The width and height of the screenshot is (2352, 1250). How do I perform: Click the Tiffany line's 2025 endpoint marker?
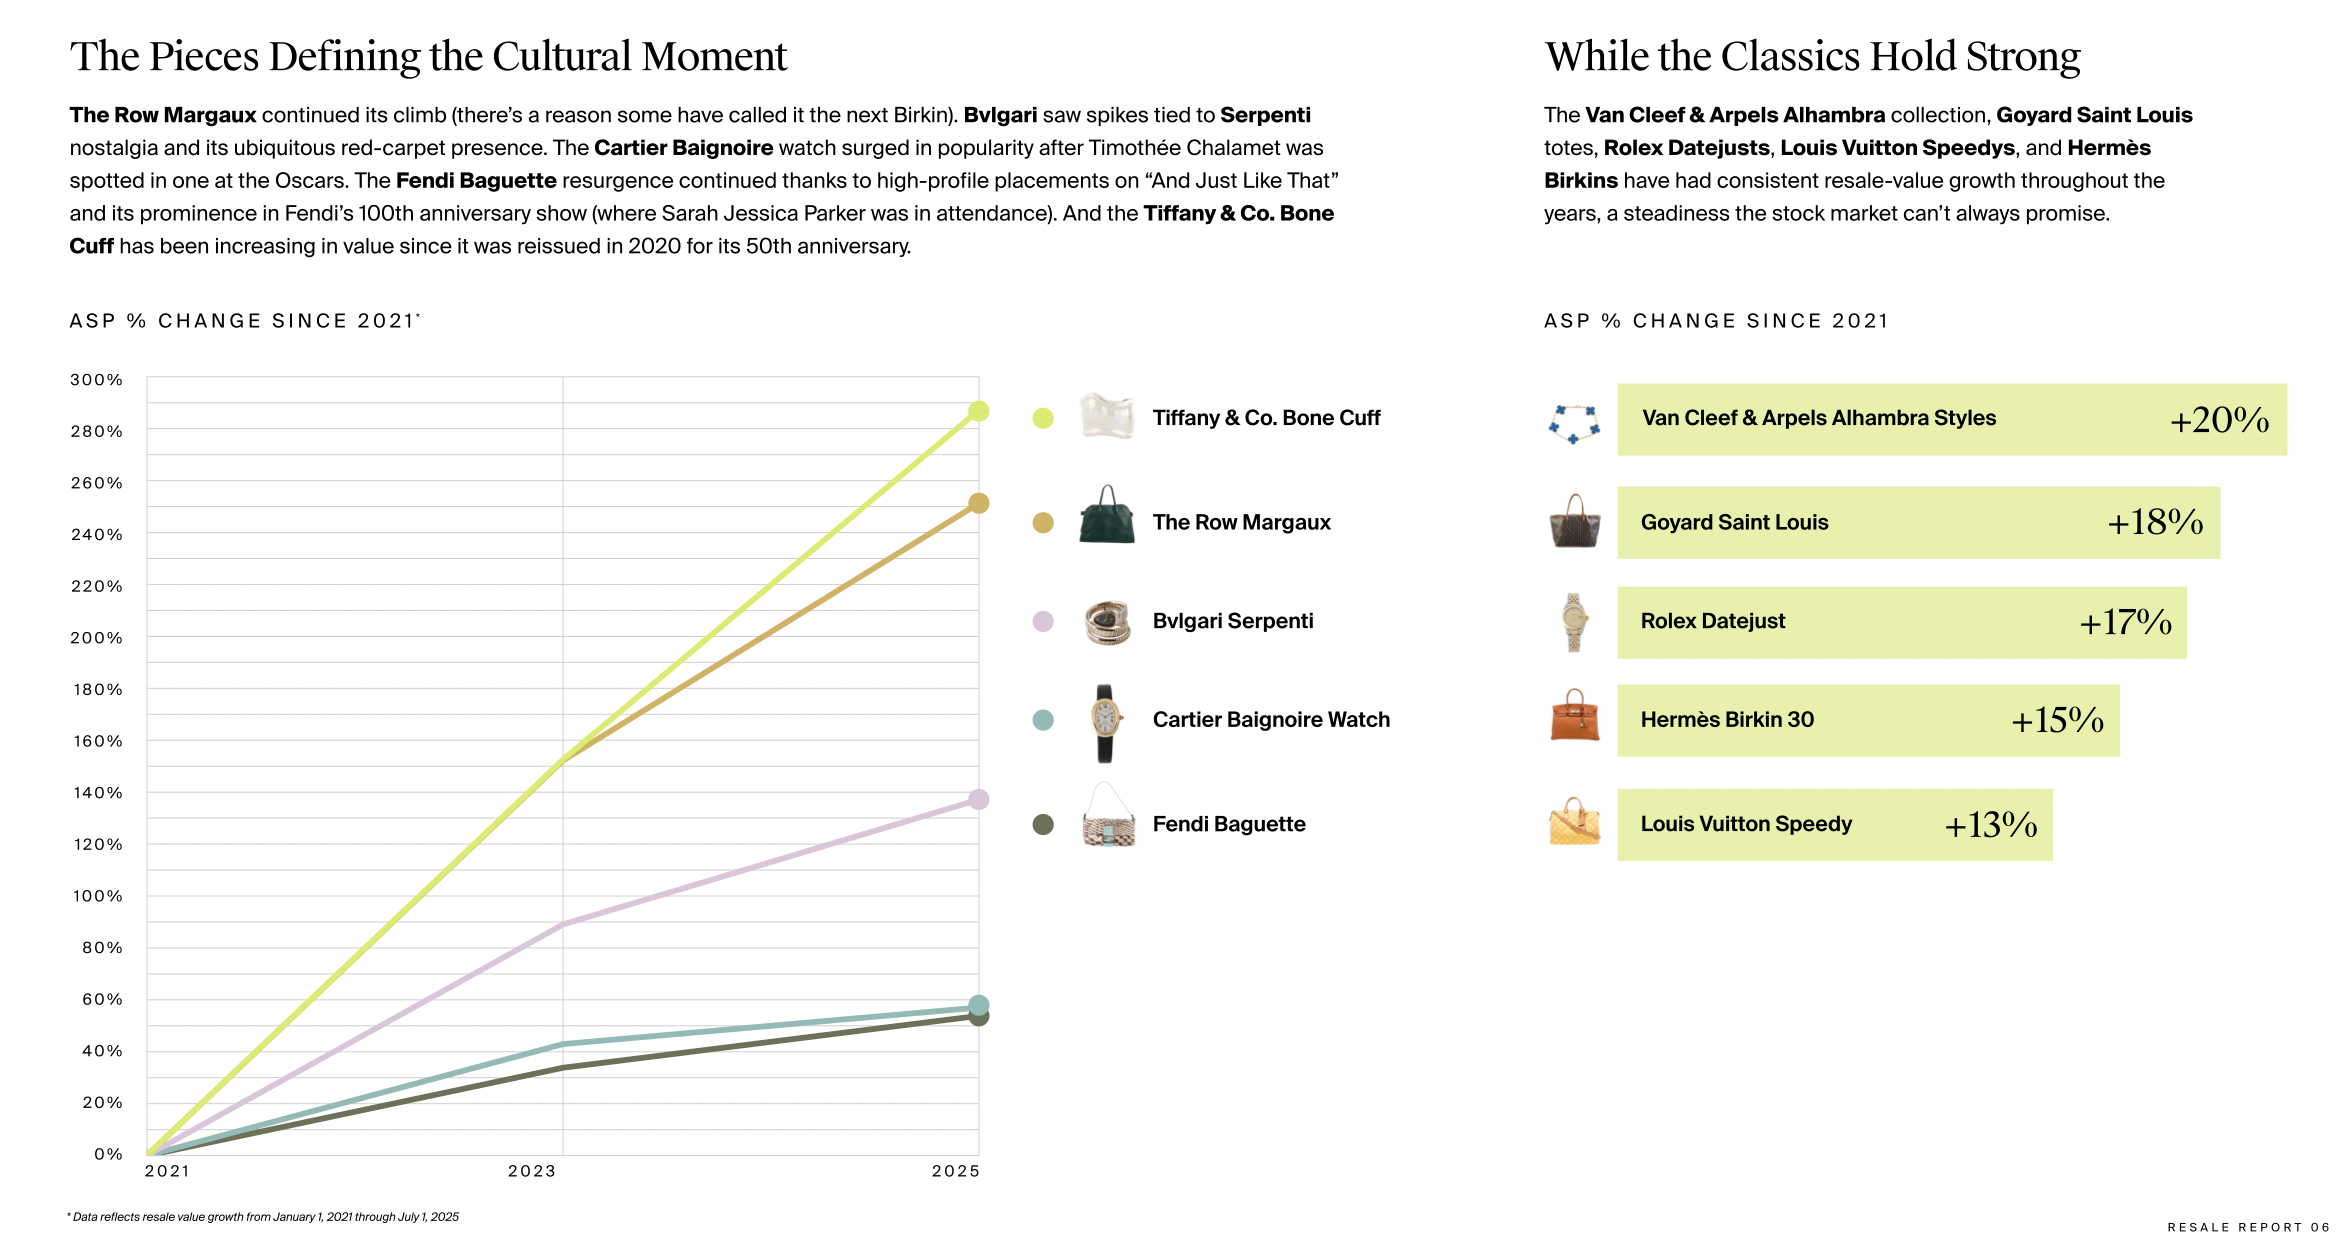pos(979,411)
